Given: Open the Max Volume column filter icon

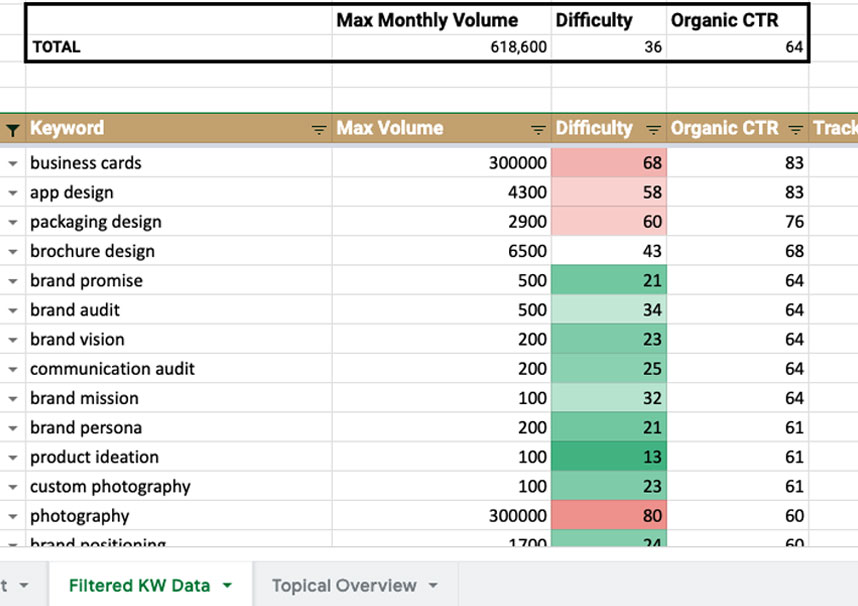Looking at the screenshot, I should (538, 129).
